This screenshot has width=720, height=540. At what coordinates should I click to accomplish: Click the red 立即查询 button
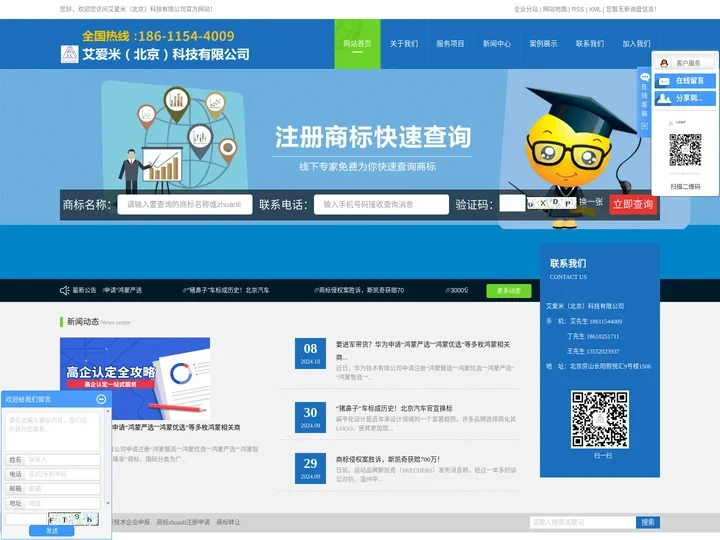click(633, 204)
